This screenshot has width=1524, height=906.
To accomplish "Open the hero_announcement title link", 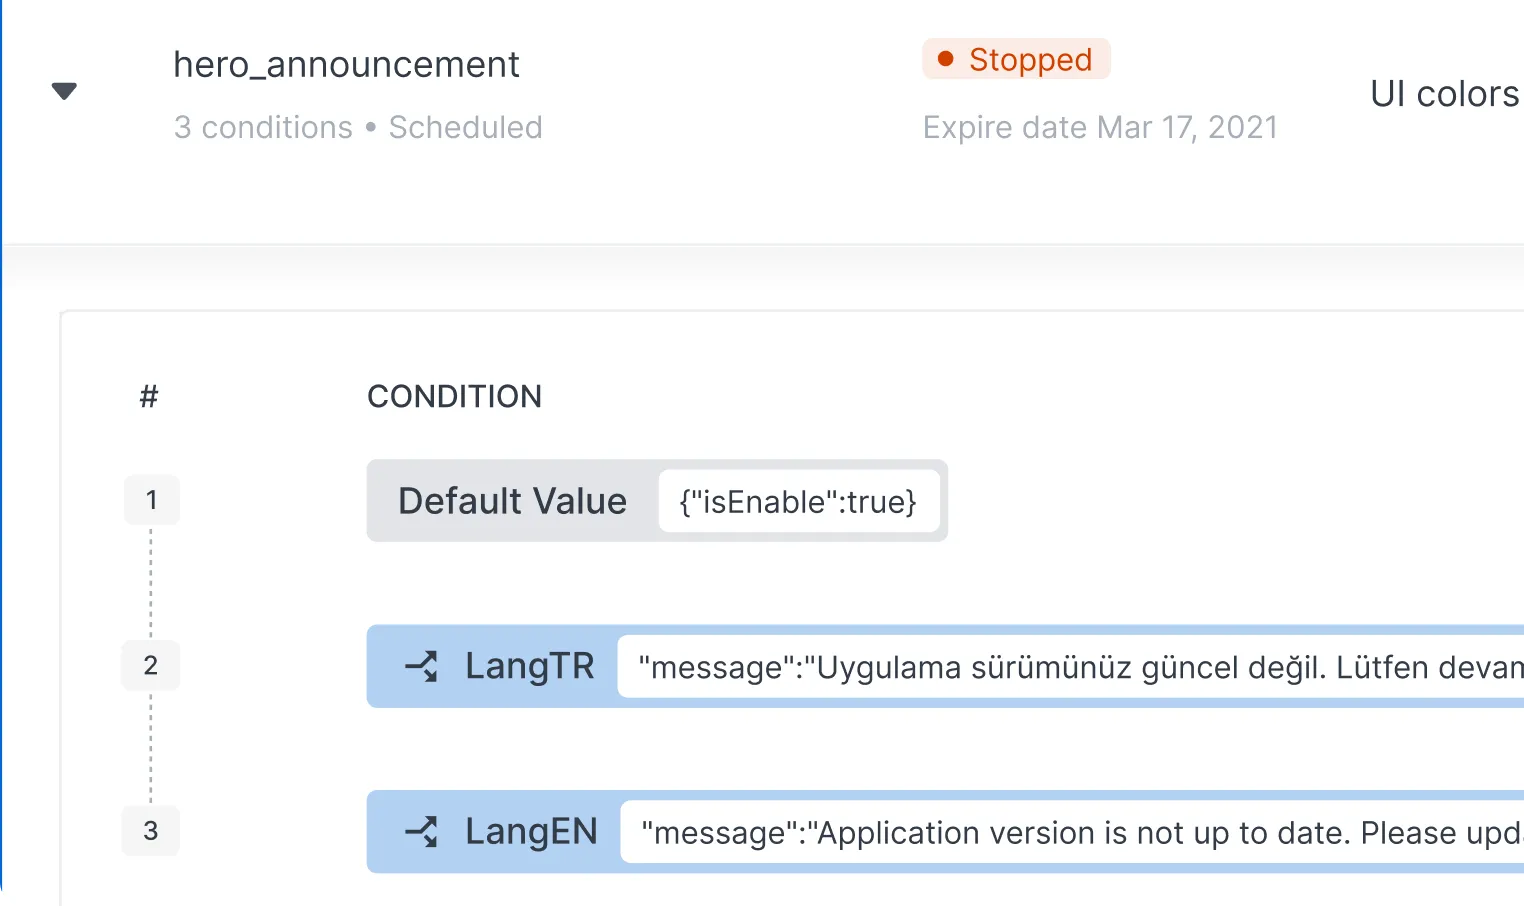I will 347,64.
